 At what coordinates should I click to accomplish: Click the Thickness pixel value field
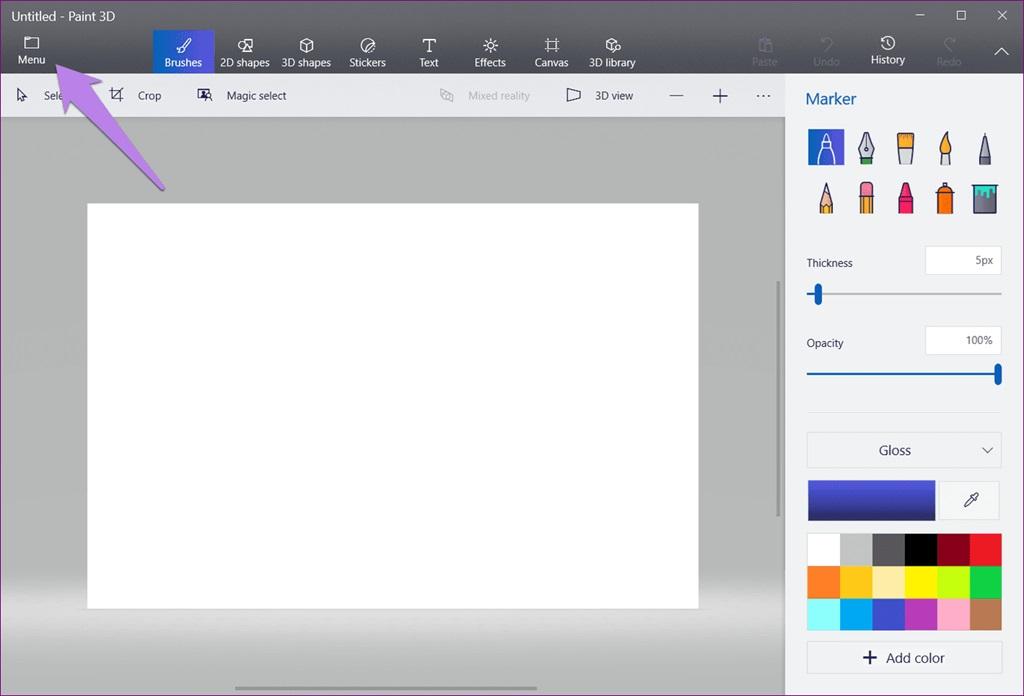pos(963,261)
